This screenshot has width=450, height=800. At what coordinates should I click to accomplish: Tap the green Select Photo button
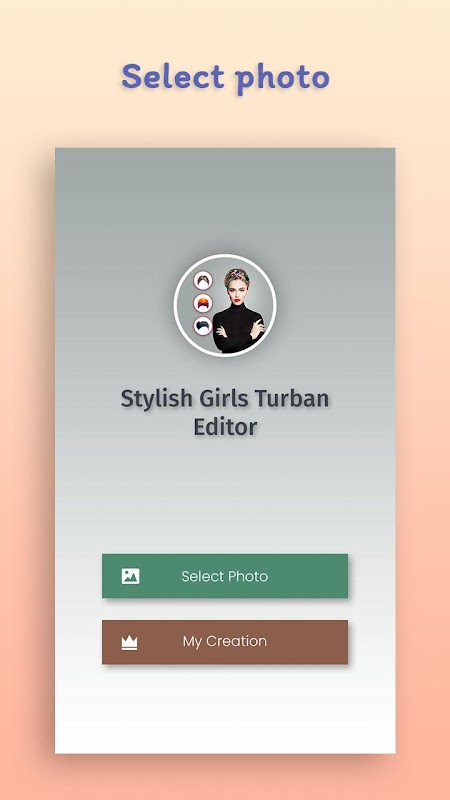(x=225, y=576)
